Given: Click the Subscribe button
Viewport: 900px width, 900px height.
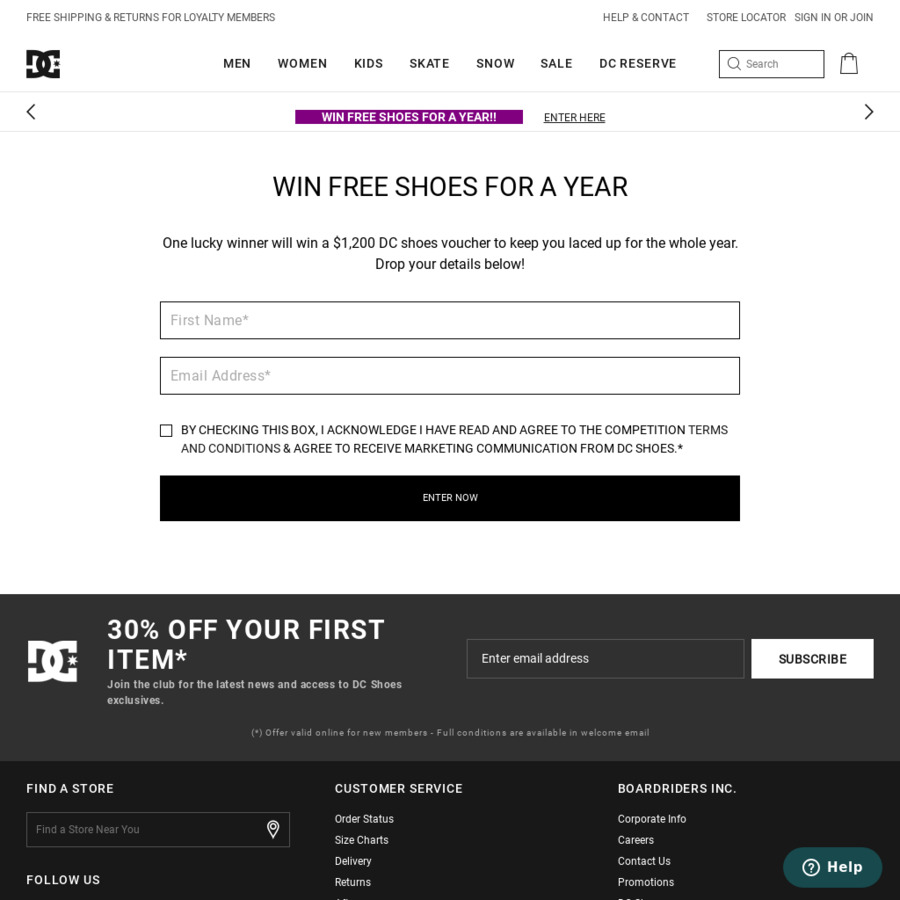Looking at the screenshot, I should point(812,659).
